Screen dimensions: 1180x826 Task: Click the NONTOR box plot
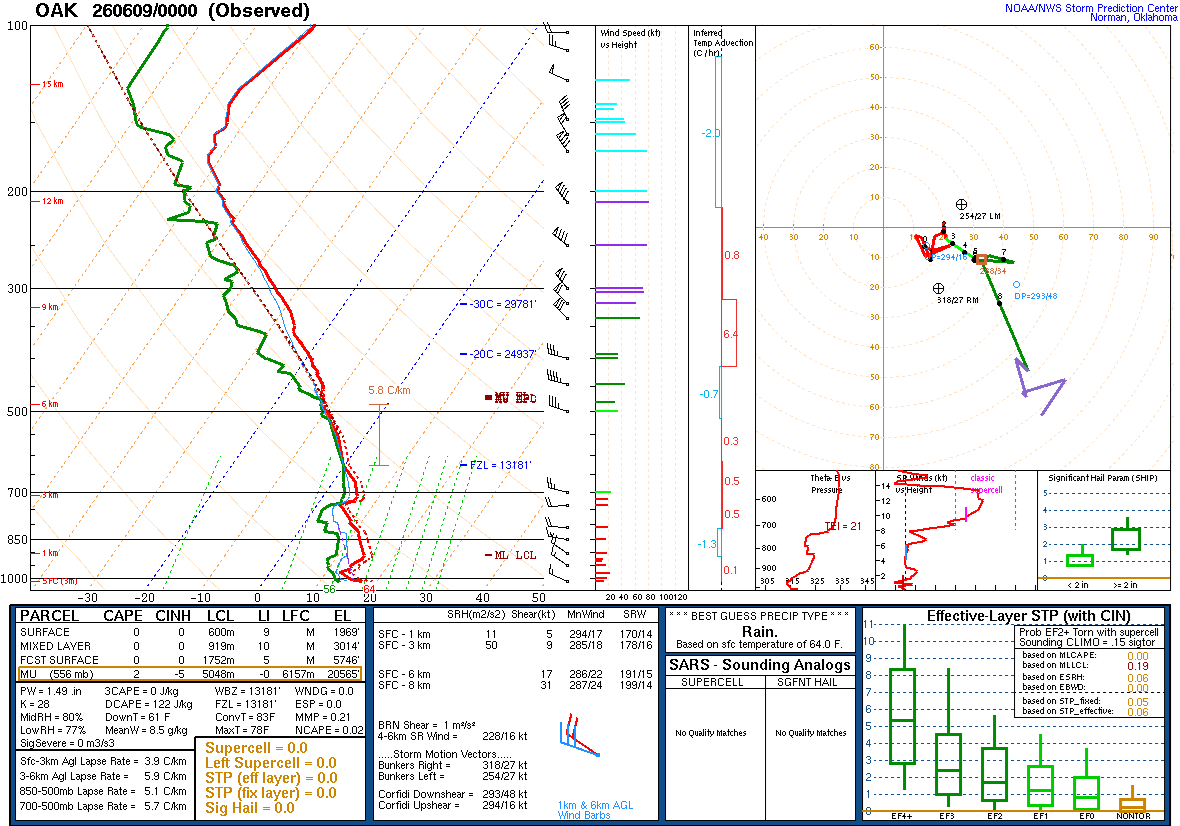click(x=1133, y=800)
